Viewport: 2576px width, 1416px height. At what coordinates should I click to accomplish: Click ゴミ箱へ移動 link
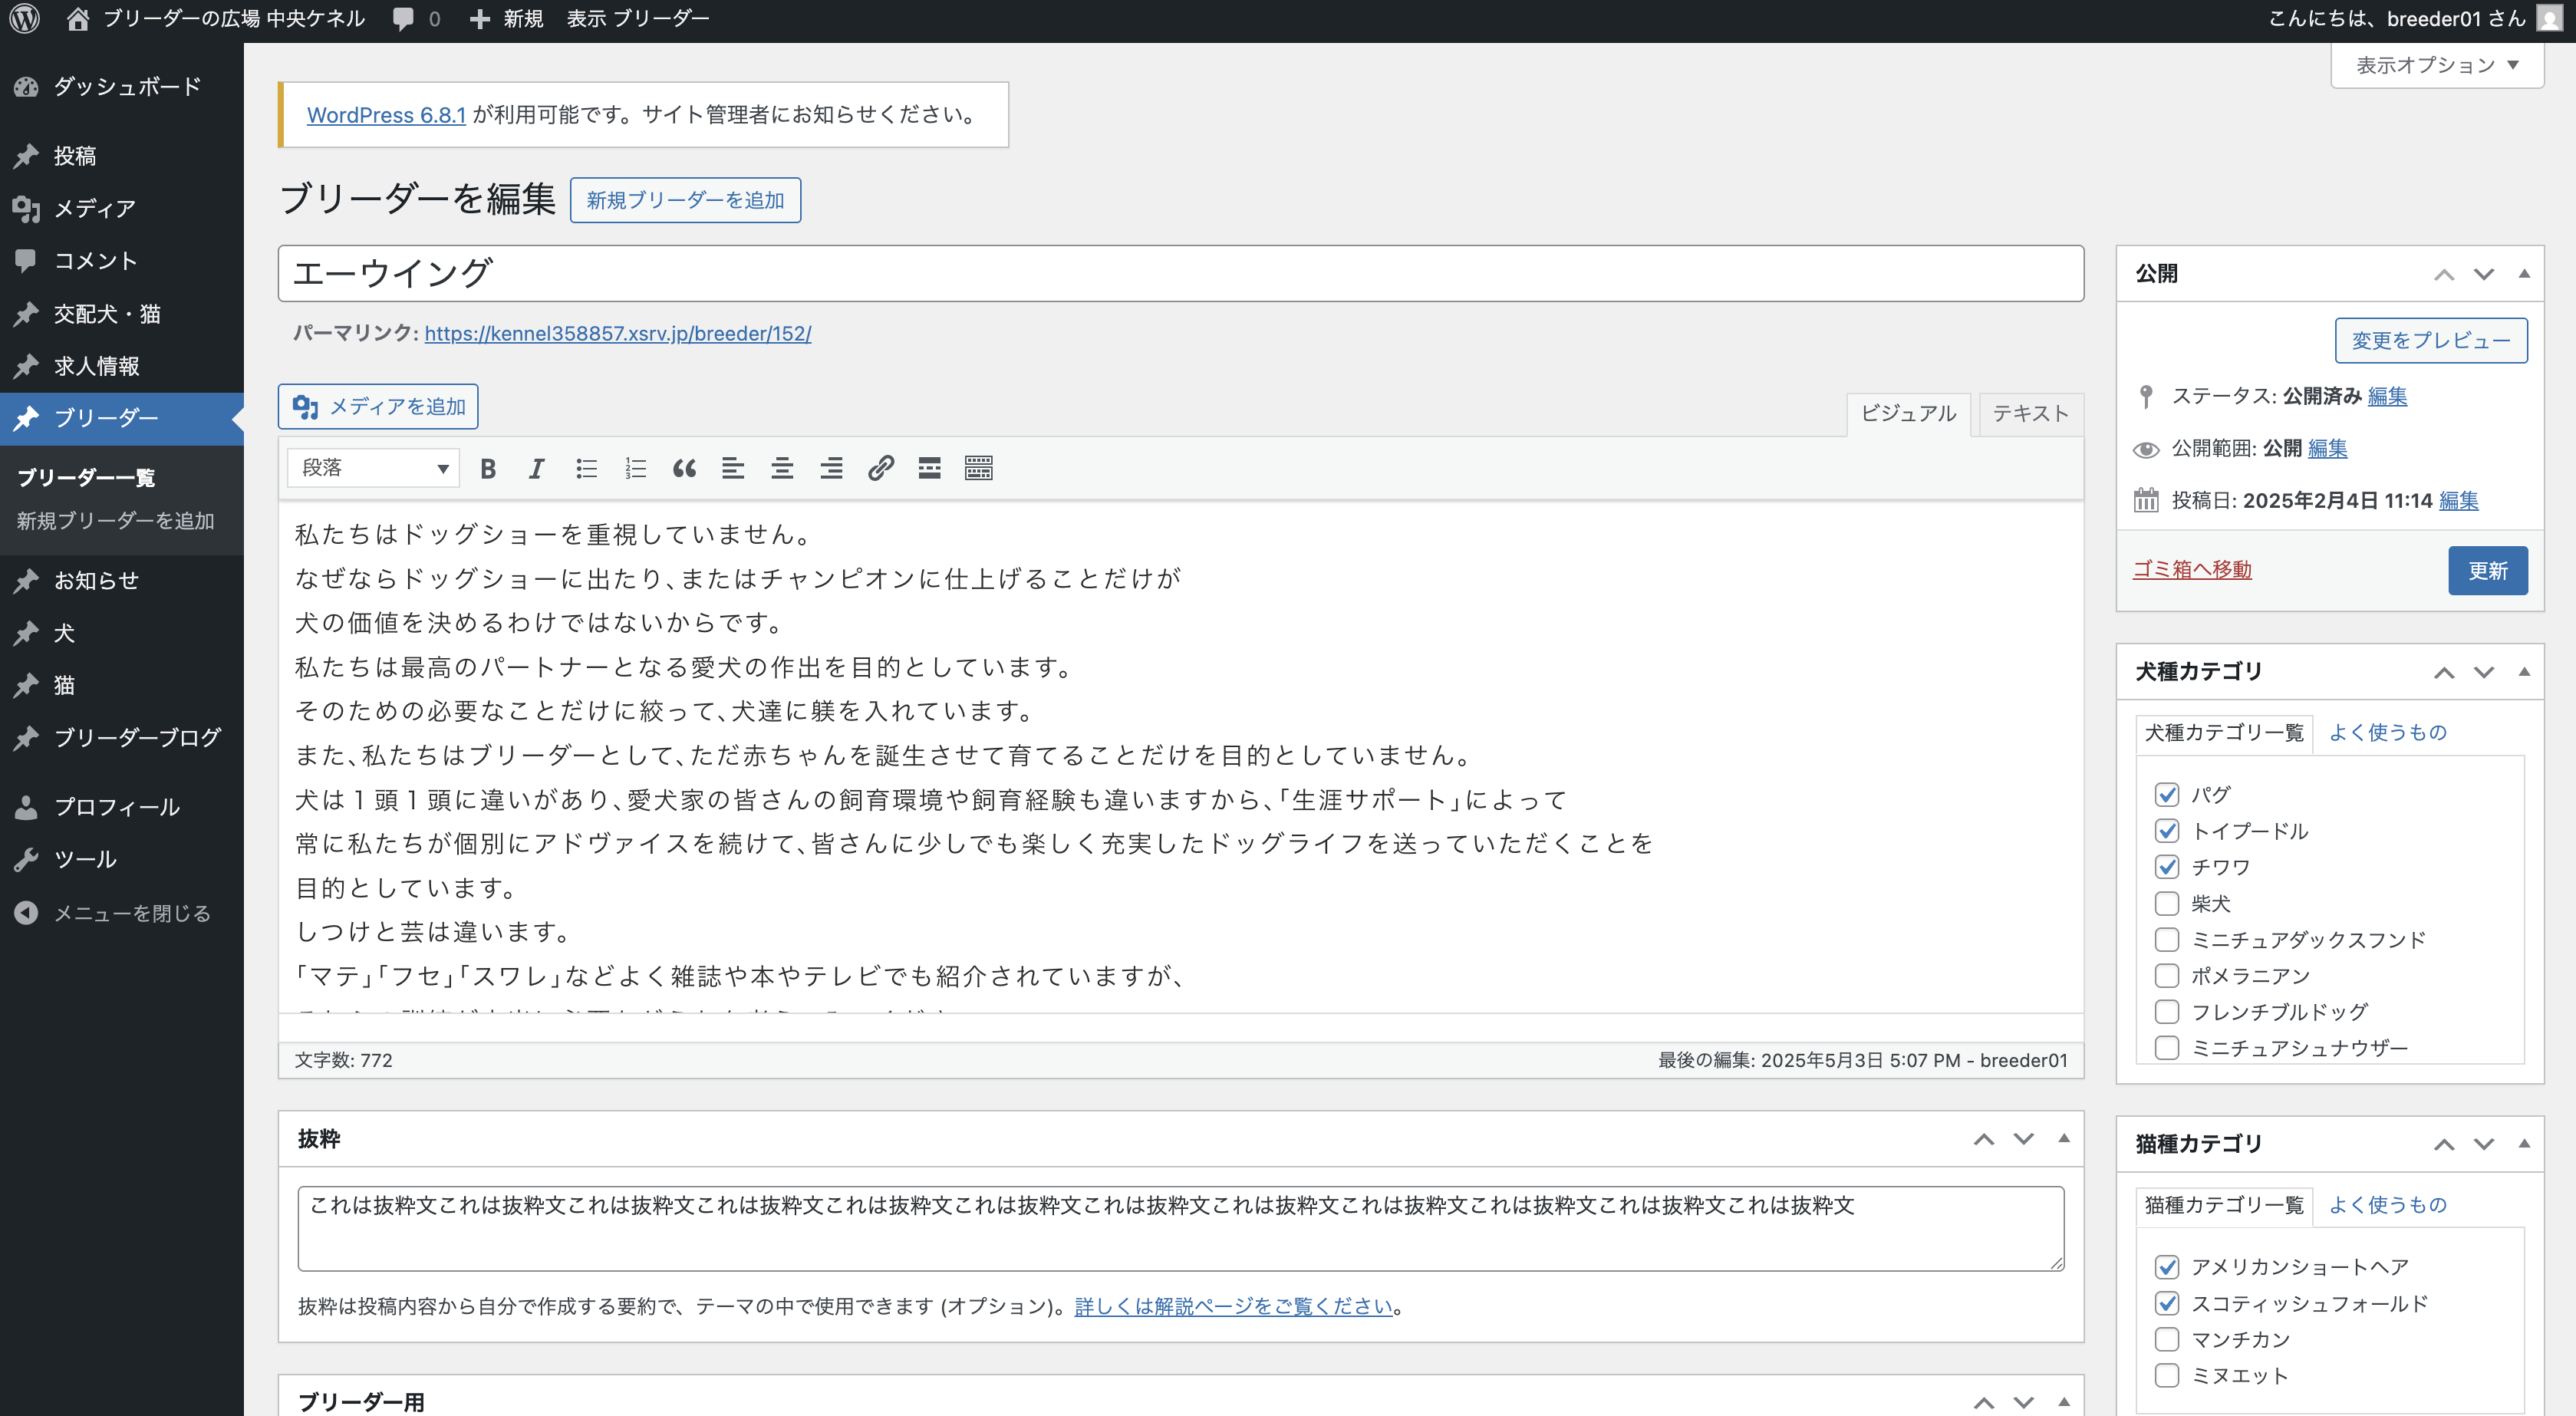tap(2192, 570)
